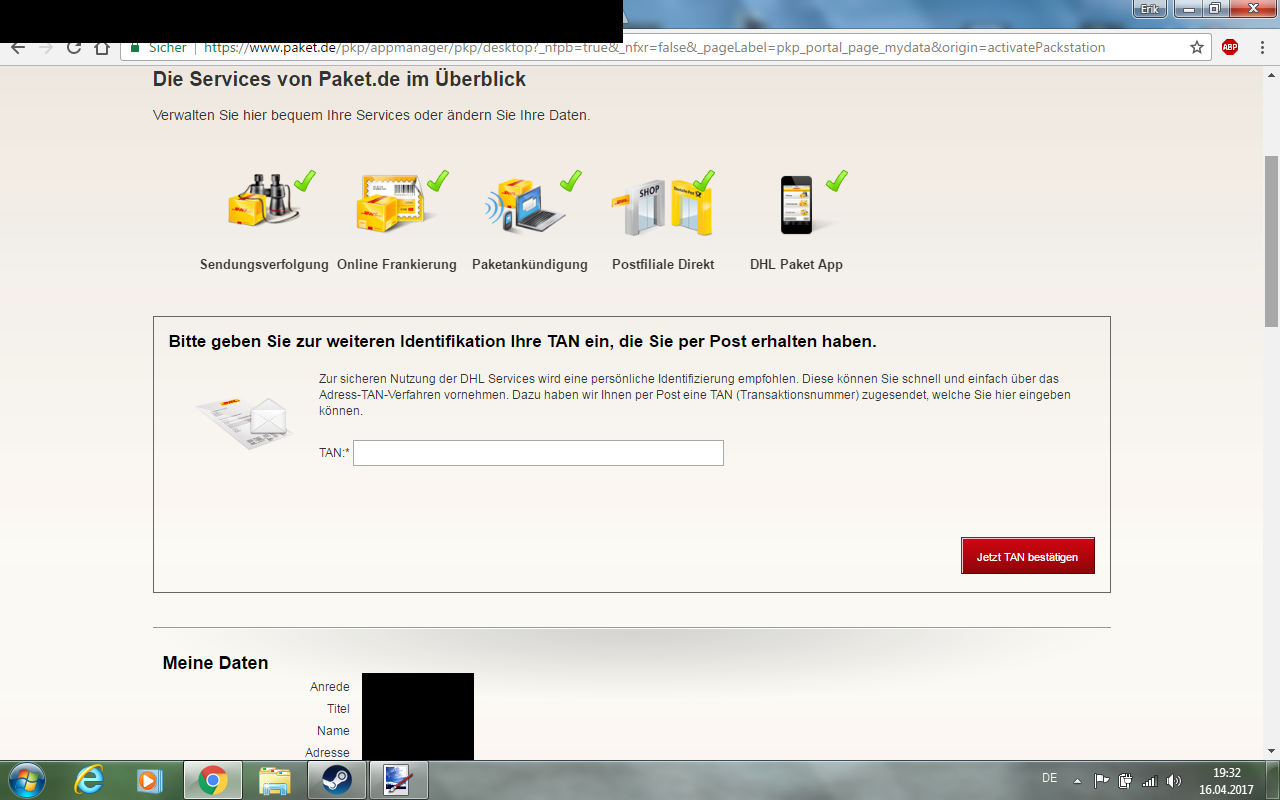Click the DHL Paket App label
The height and width of the screenshot is (800, 1280).
796,265
